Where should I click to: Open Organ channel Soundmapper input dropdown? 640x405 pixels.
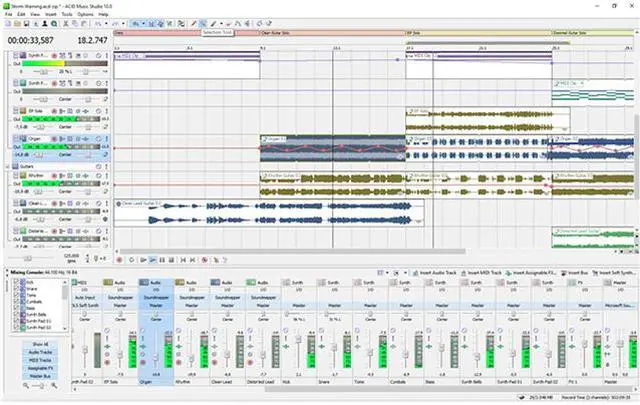click(156, 298)
